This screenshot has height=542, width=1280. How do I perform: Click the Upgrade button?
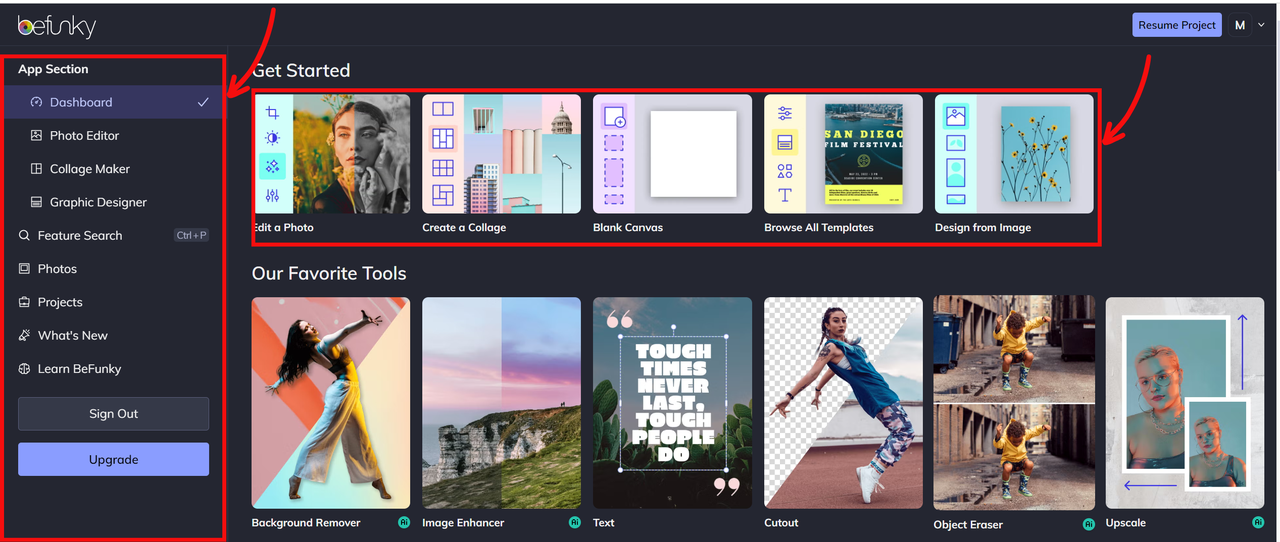pyautogui.click(x=113, y=459)
